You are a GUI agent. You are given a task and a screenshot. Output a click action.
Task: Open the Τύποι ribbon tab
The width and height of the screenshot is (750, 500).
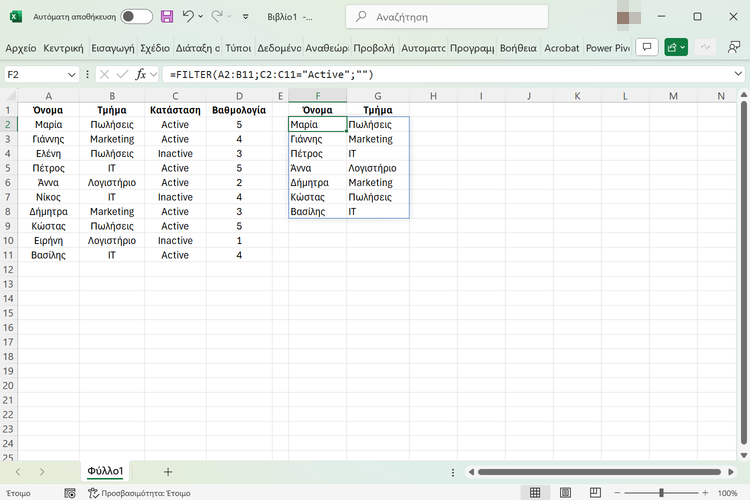click(238, 48)
